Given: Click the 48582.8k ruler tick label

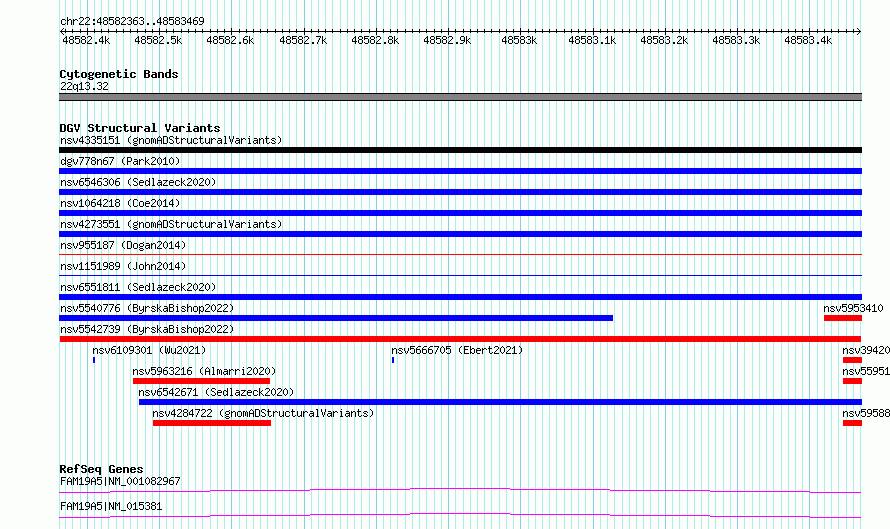Looking at the screenshot, I should 375,40.
